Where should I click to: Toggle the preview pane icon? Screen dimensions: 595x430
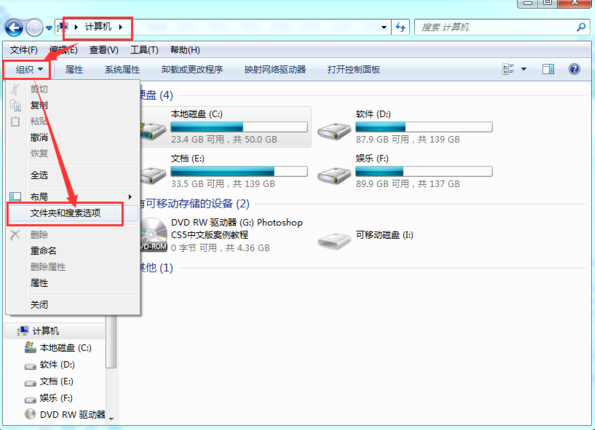tap(548, 69)
